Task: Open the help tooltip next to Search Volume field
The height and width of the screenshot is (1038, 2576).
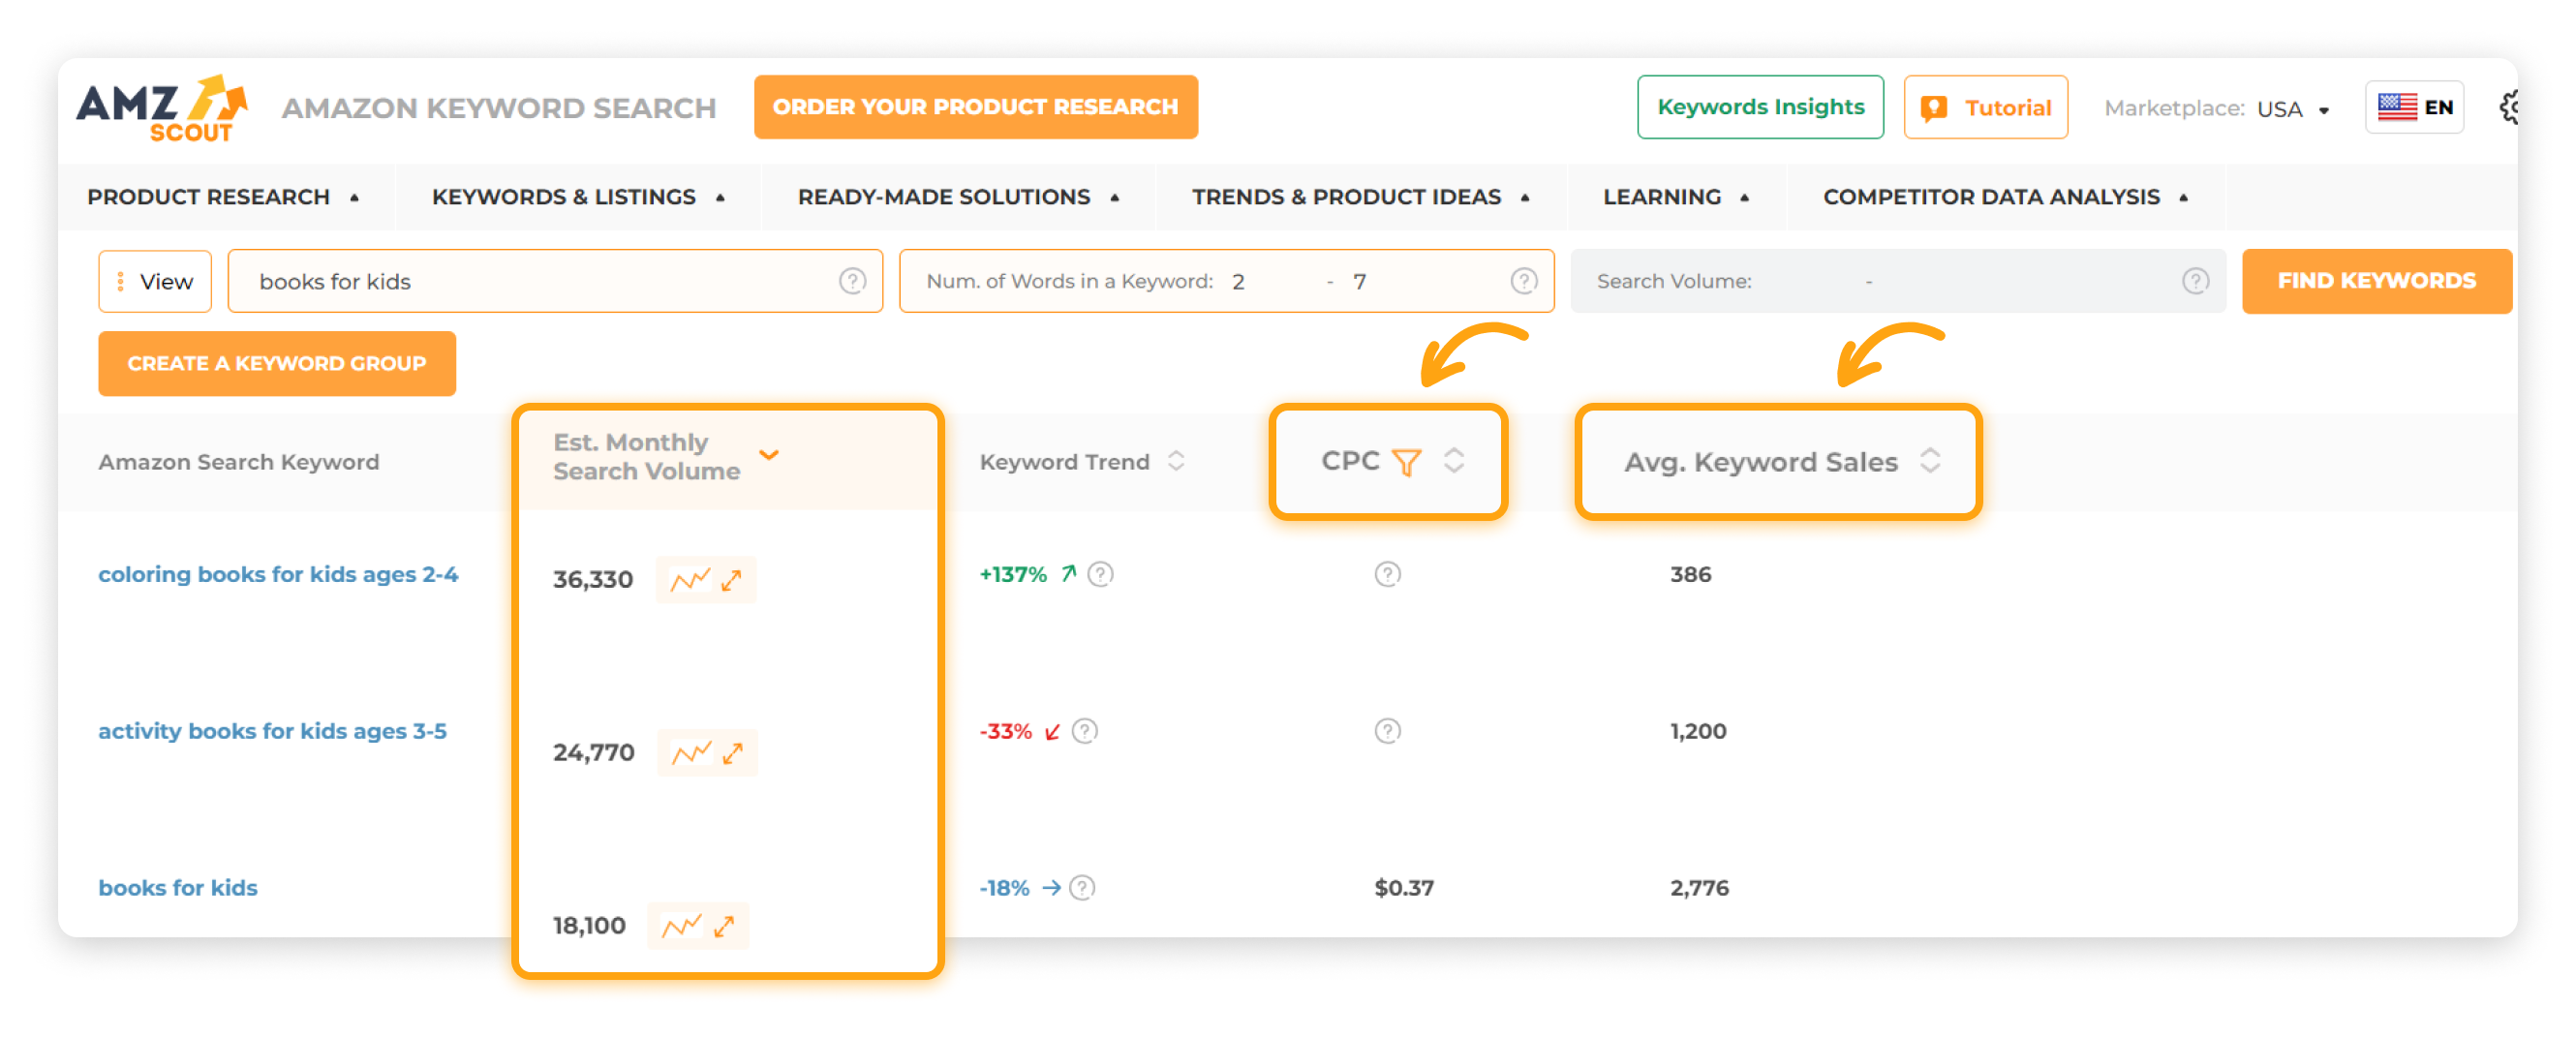Action: click(x=2196, y=281)
